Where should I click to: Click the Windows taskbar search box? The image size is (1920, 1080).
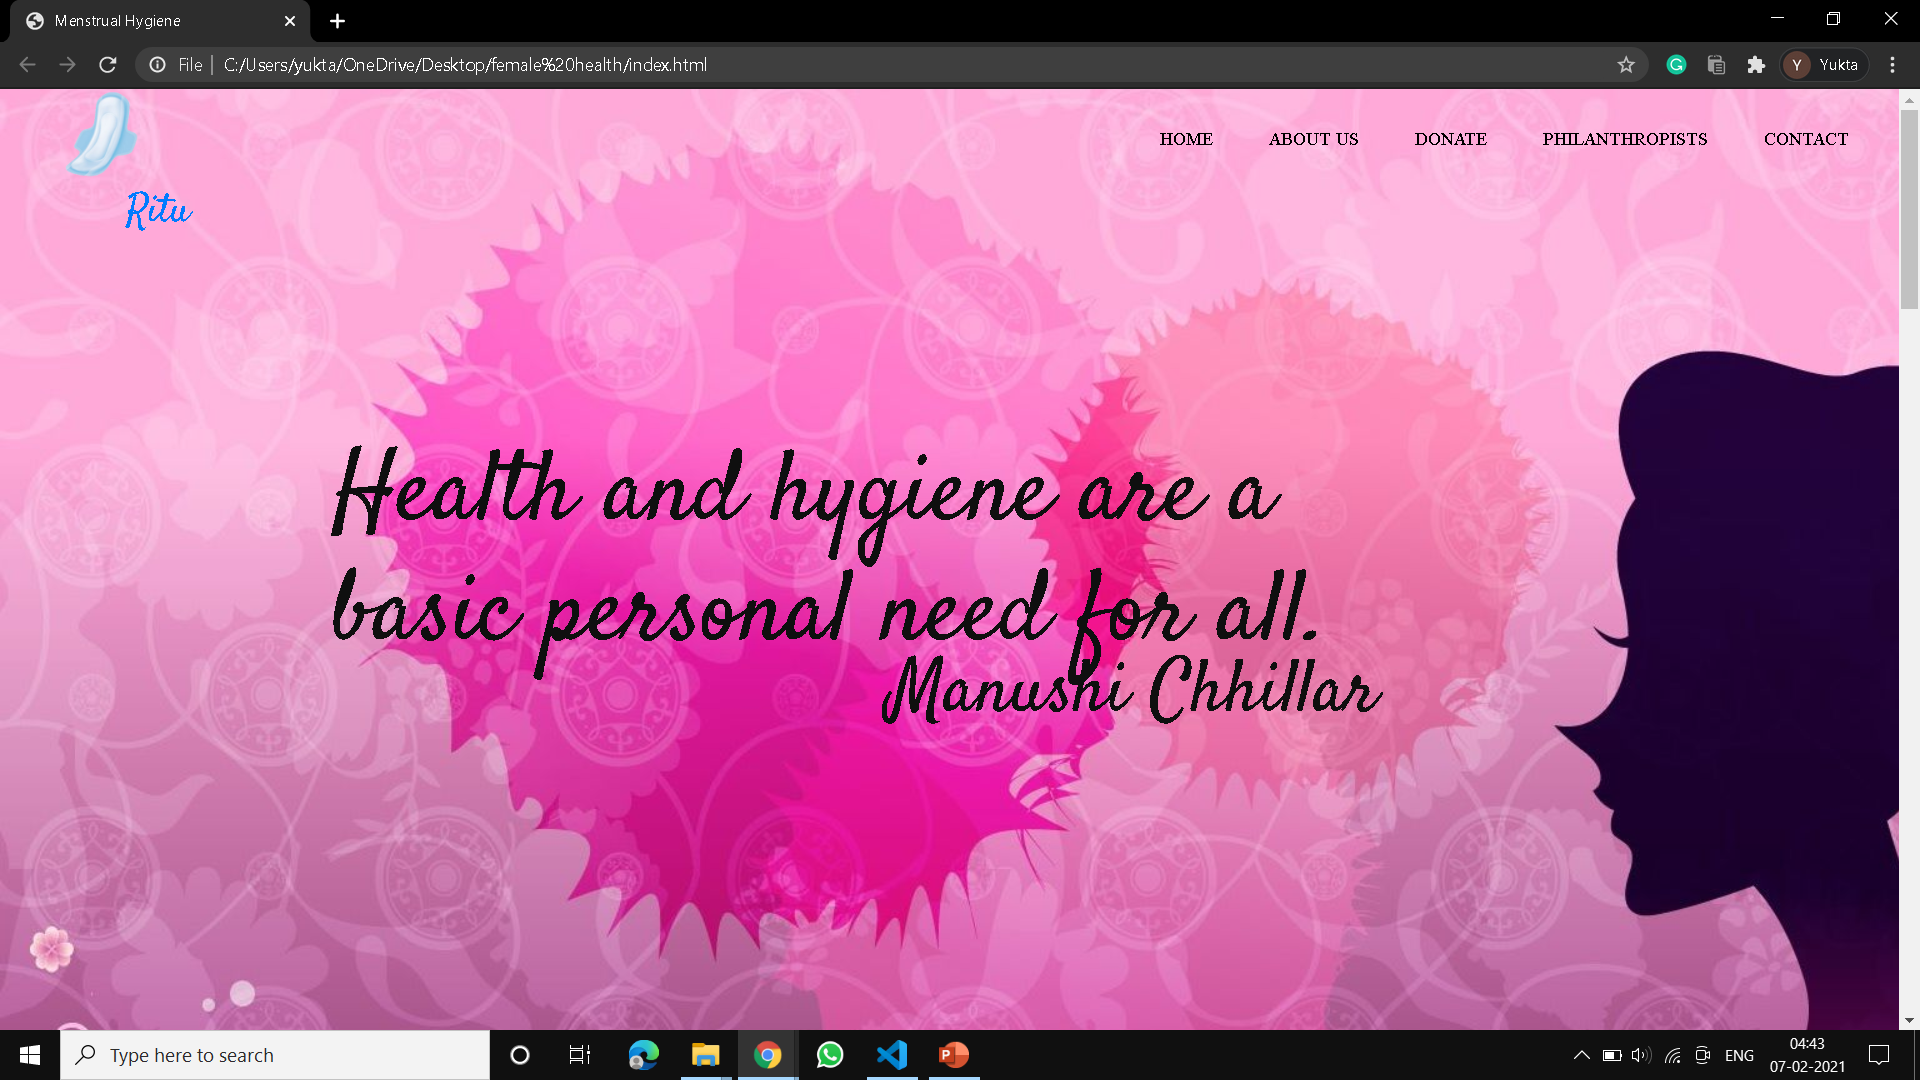(275, 1055)
